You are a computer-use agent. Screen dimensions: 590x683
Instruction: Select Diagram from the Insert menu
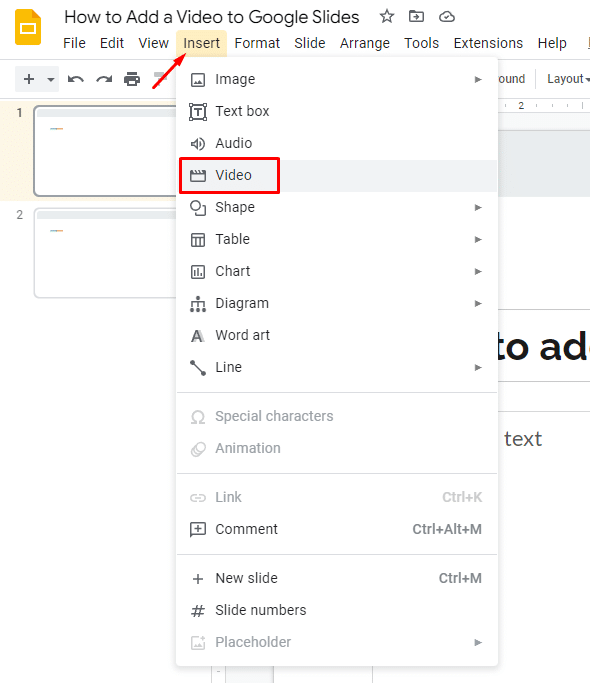point(336,304)
